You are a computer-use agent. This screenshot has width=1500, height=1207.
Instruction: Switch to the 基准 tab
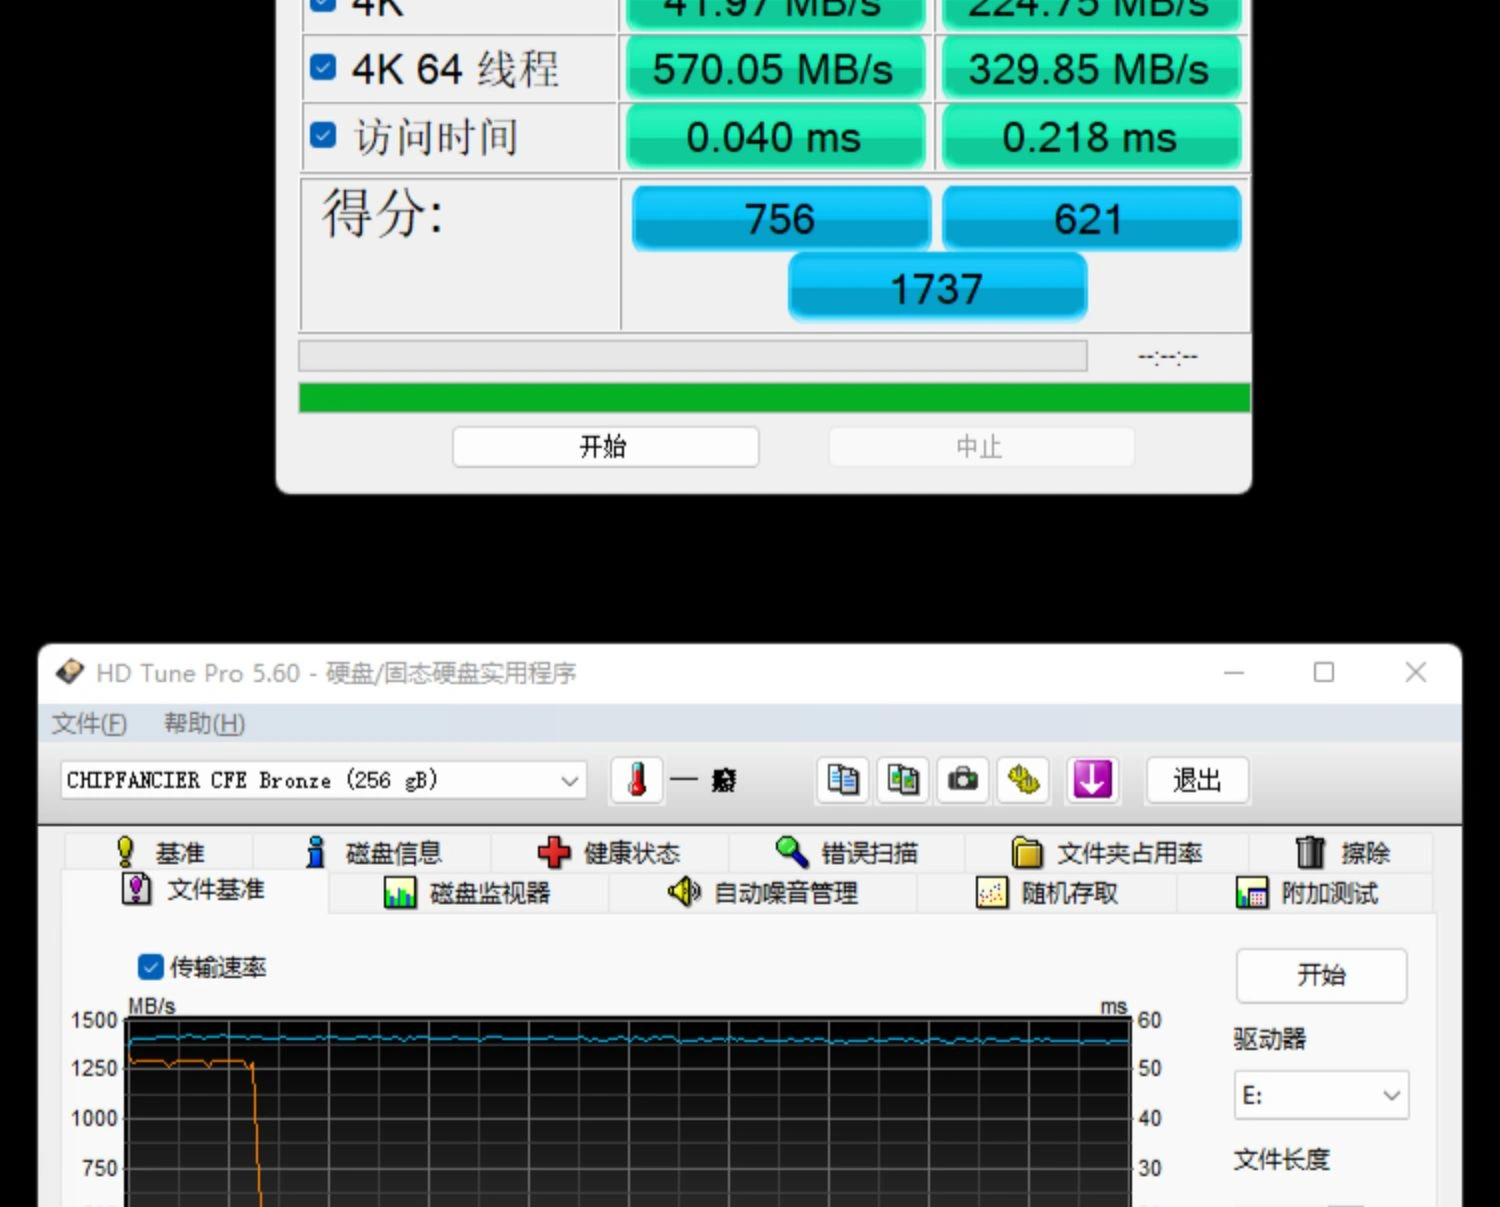159,852
